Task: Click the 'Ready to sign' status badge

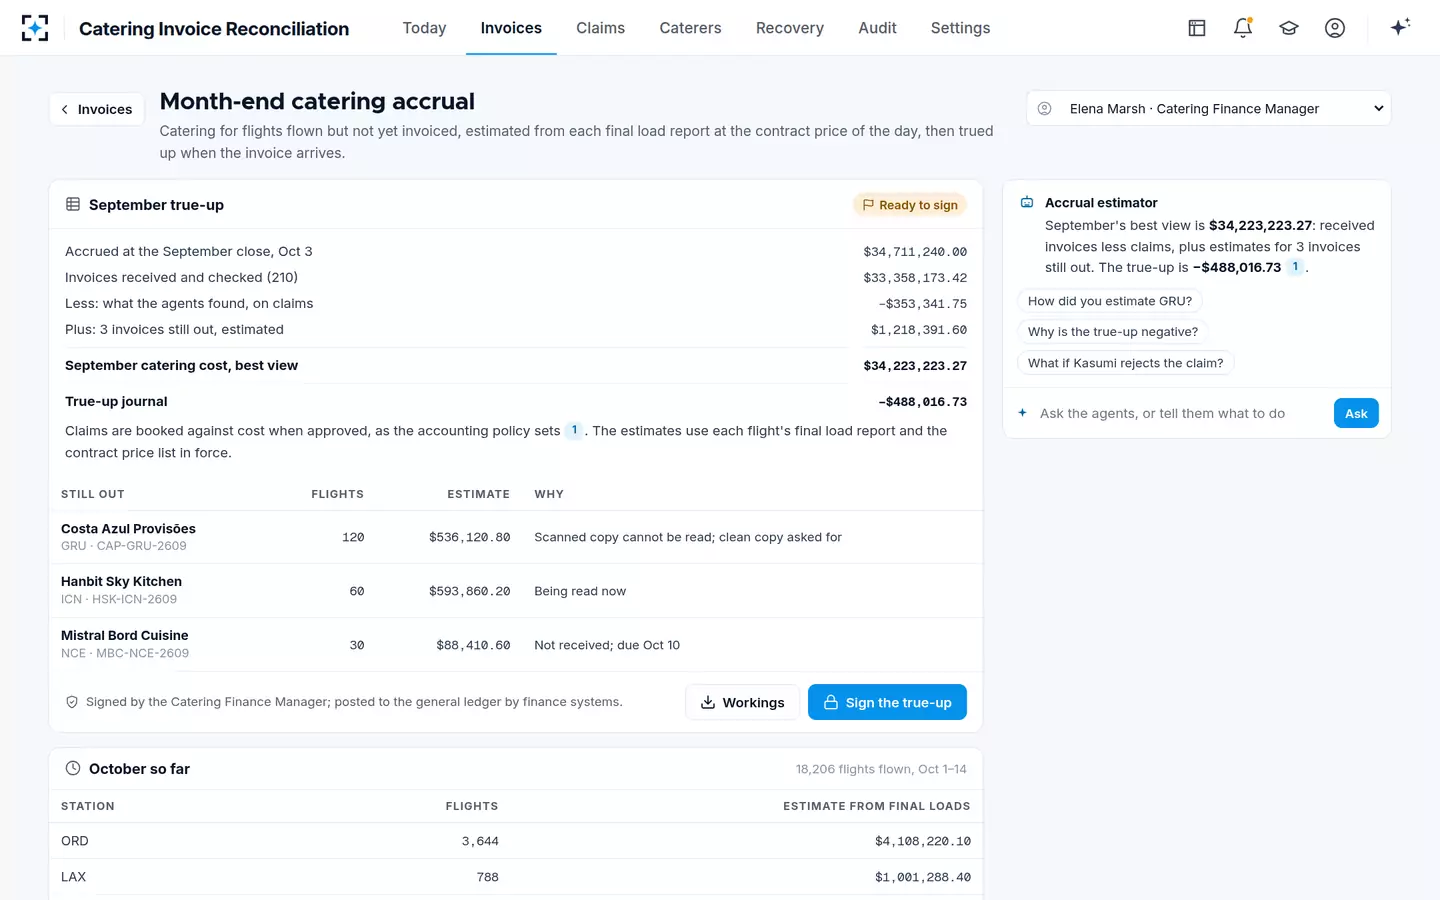Action: pyautogui.click(x=910, y=205)
